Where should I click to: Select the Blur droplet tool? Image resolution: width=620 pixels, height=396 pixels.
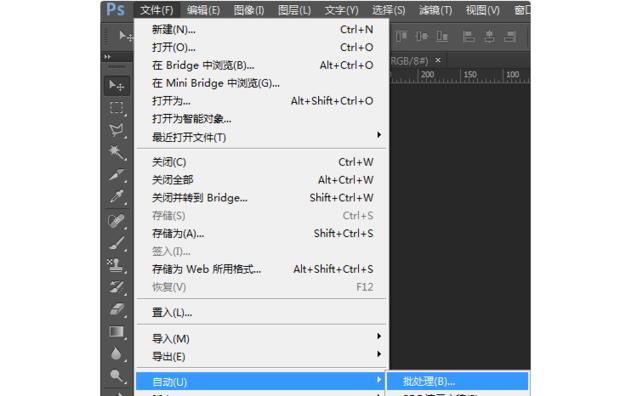click(117, 354)
